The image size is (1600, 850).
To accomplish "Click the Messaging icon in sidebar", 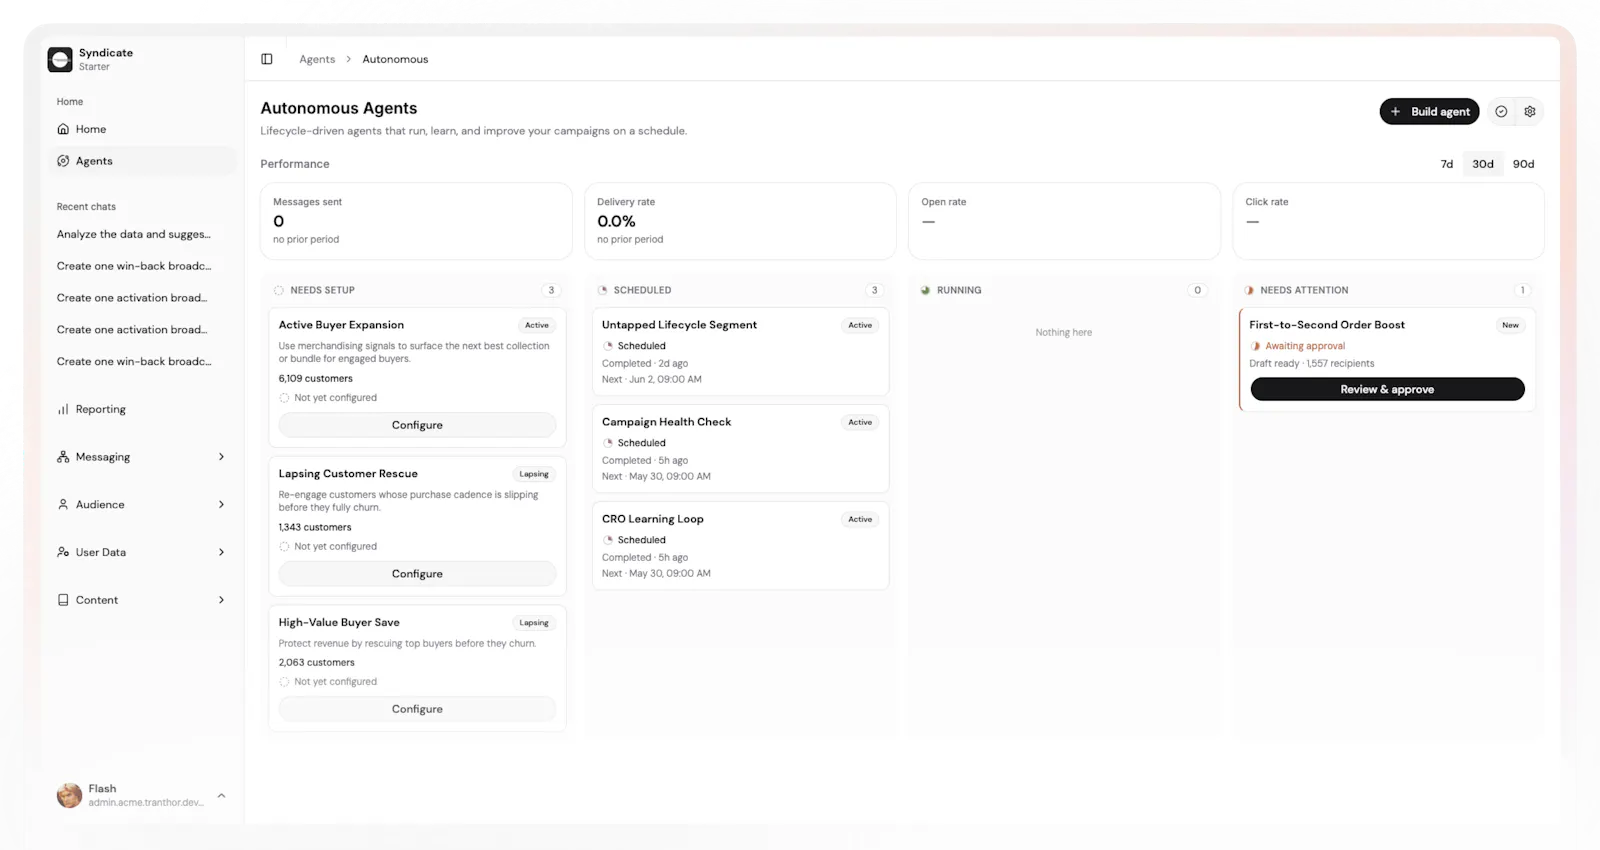I will point(63,457).
